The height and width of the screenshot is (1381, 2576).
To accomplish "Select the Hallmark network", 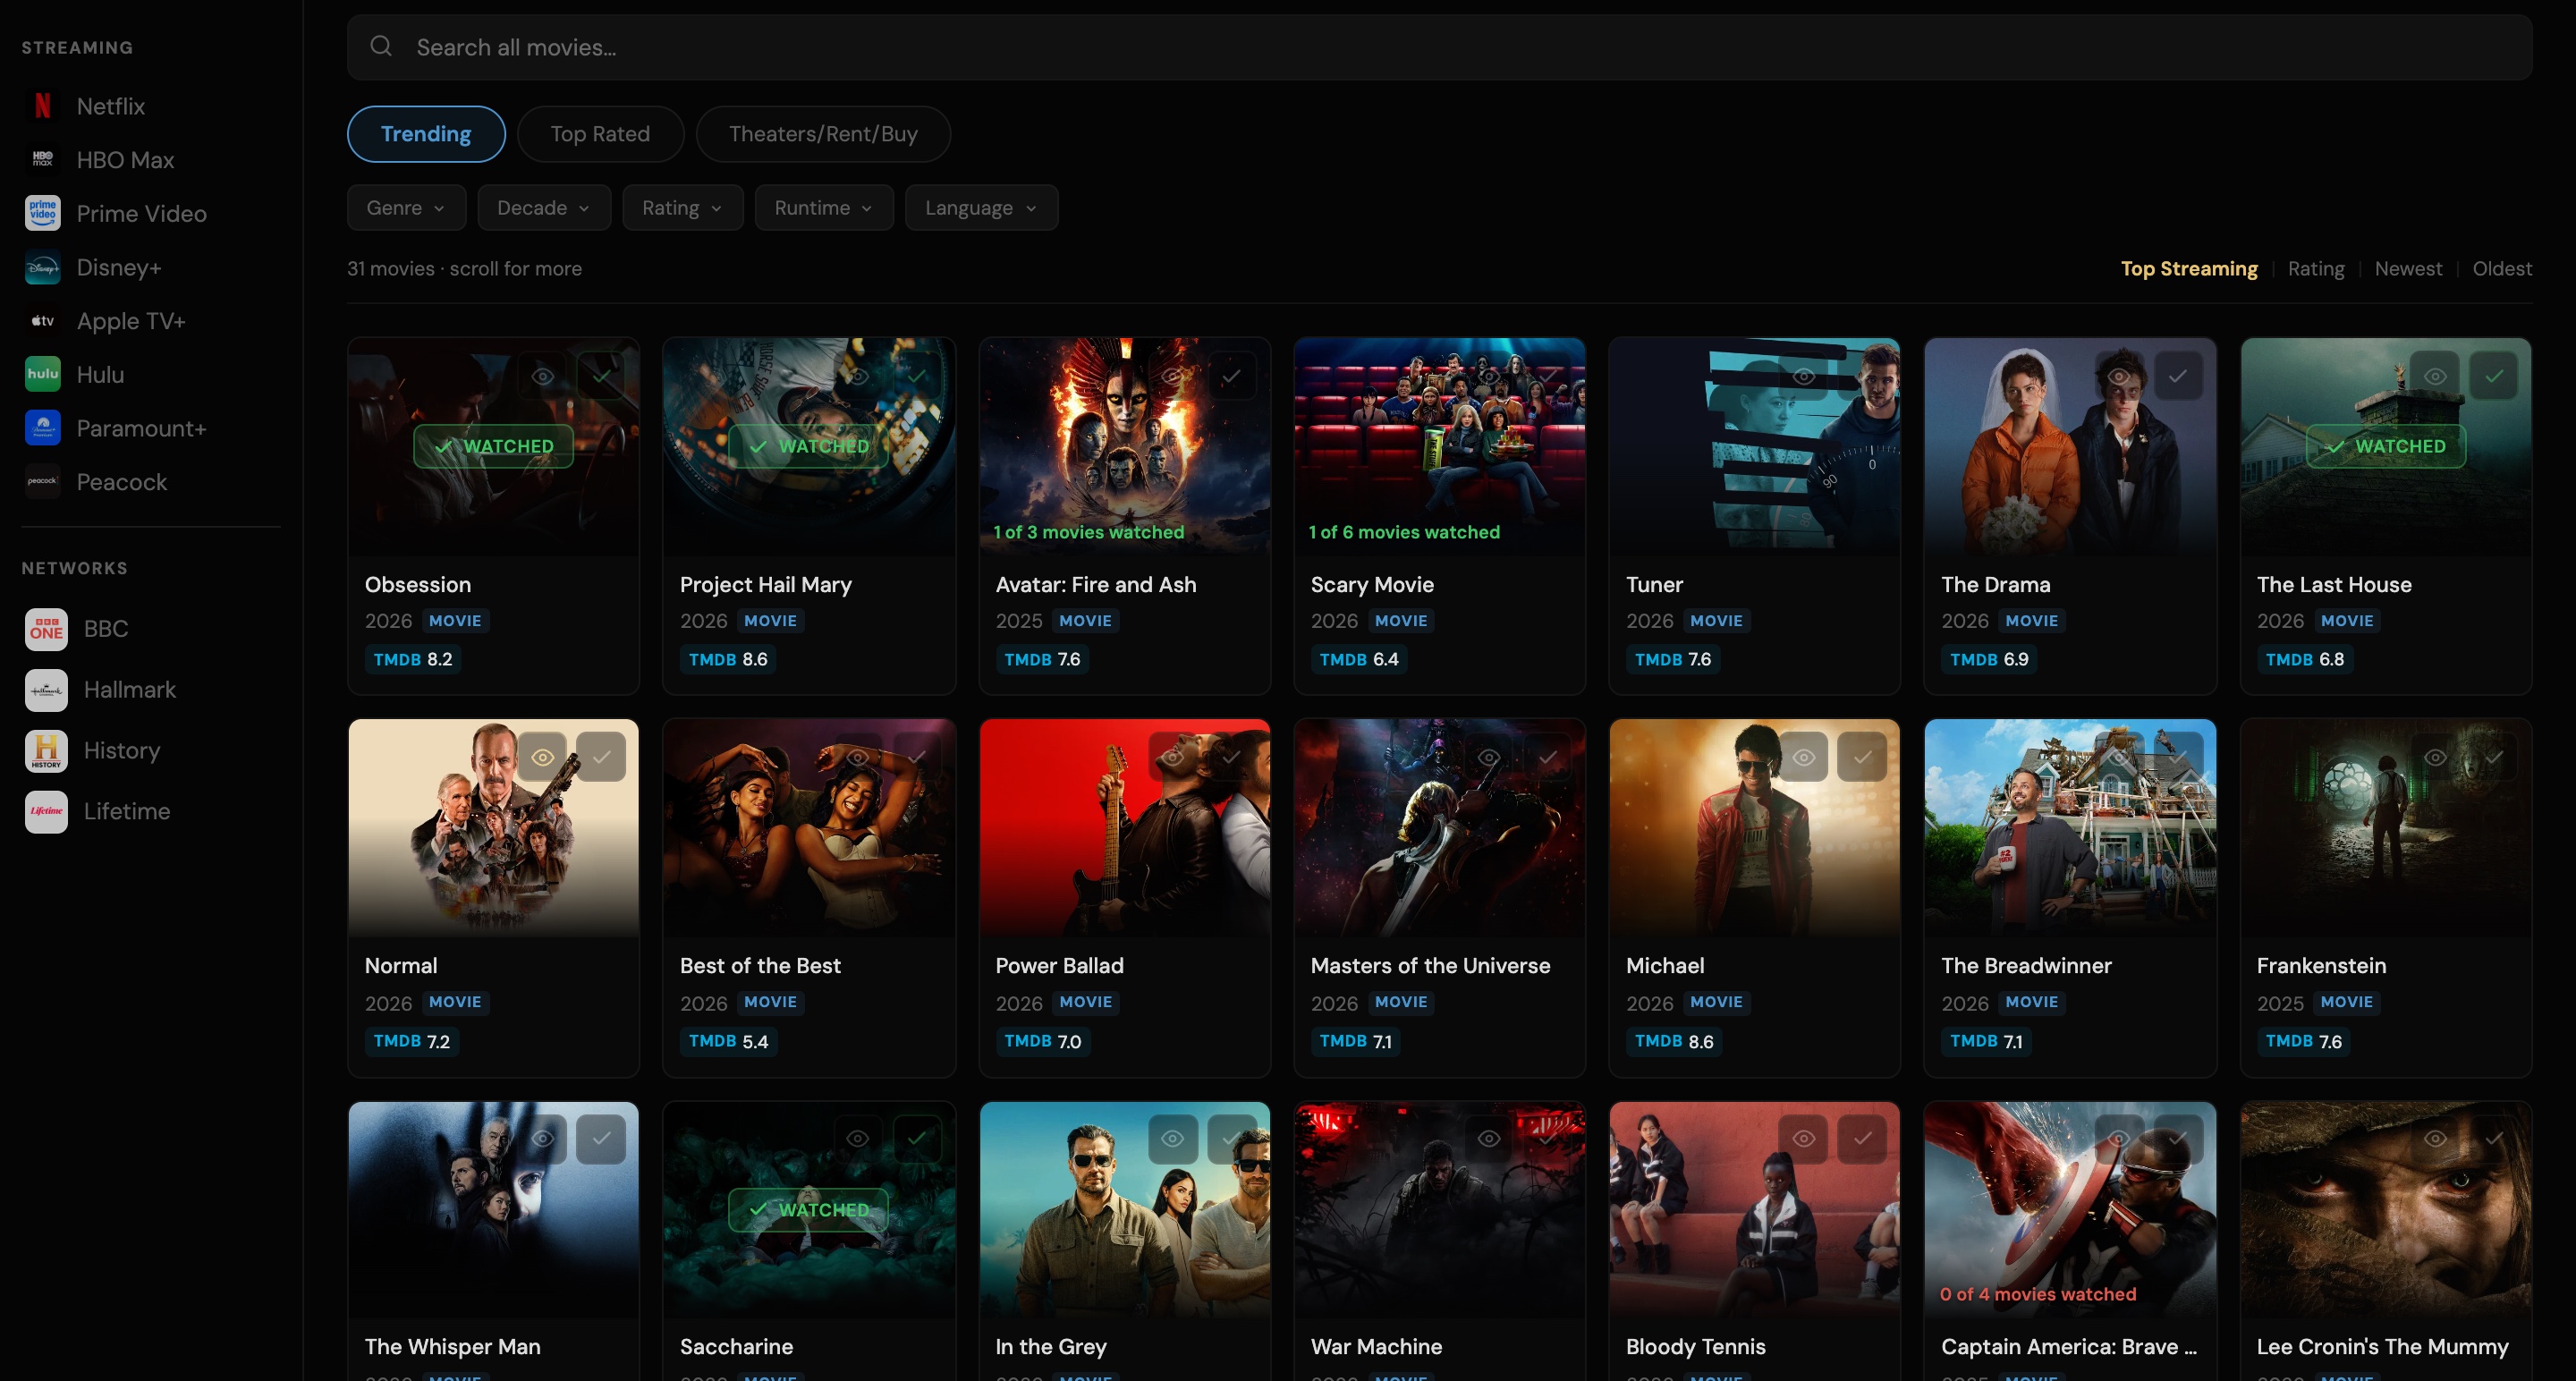I will click(x=100, y=690).
